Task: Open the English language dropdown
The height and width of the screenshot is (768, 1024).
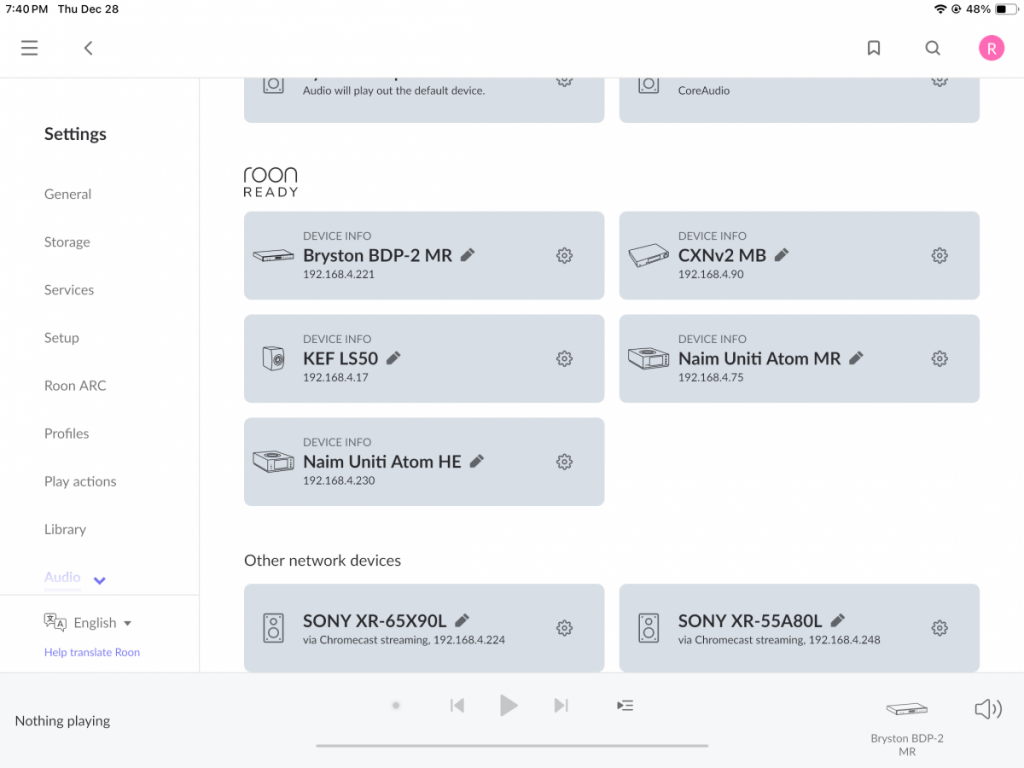Action: pos(88,622)
